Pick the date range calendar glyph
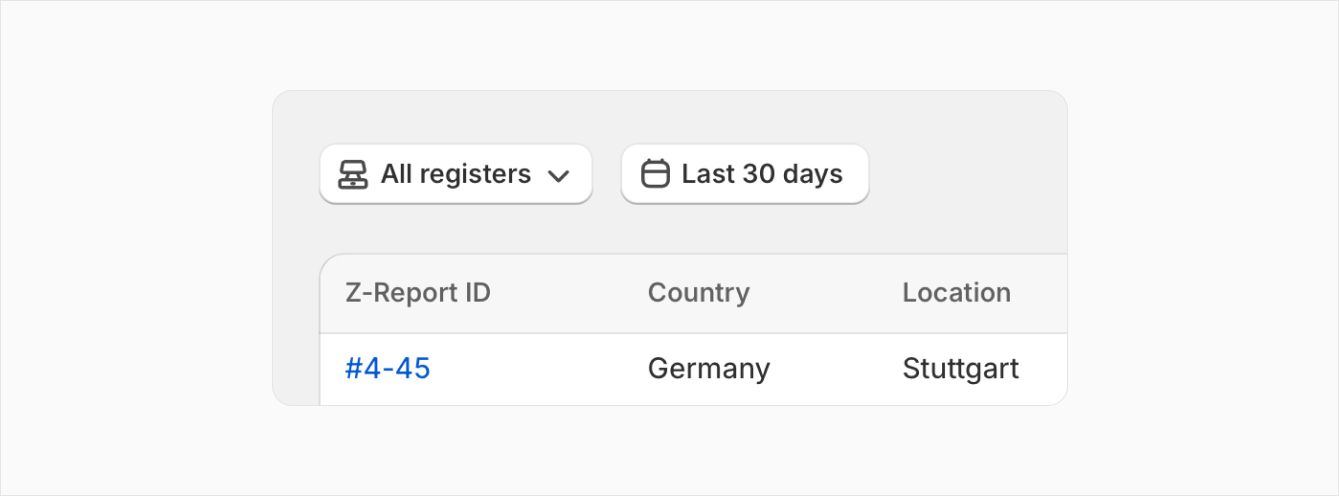The image size is (1339, 496). click(655, 174)
